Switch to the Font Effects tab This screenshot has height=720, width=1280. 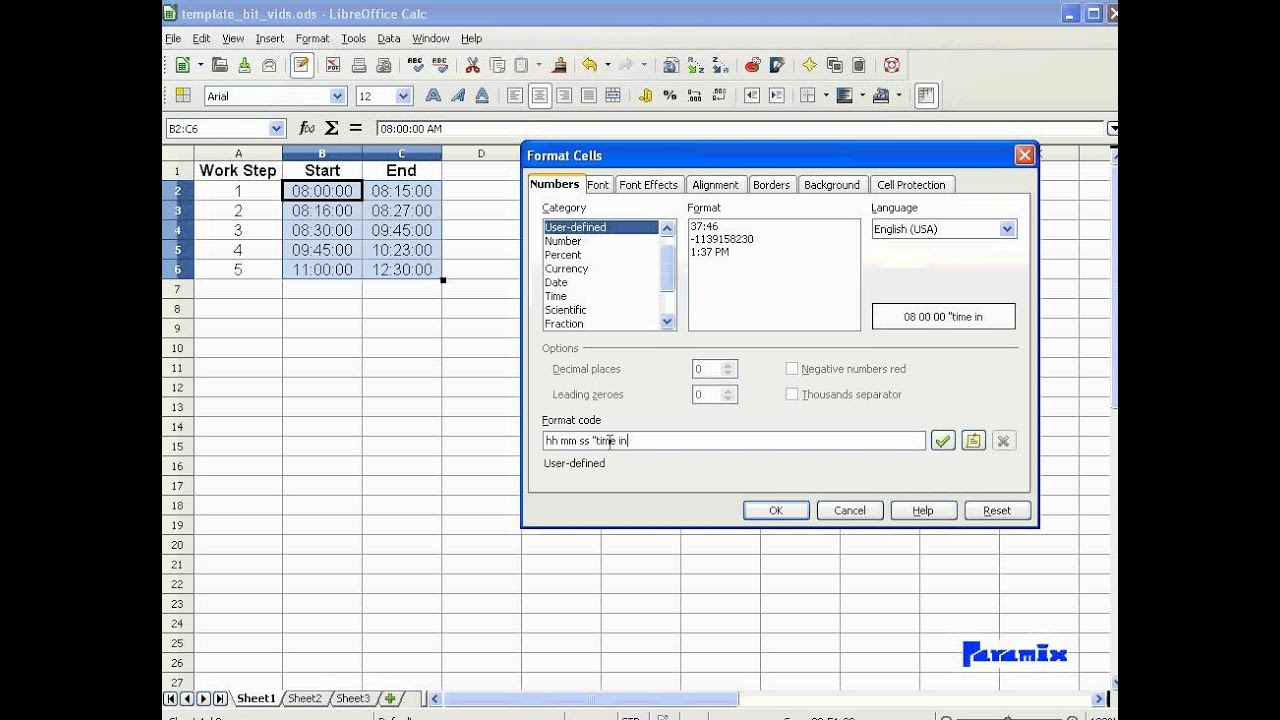point(648,185)
